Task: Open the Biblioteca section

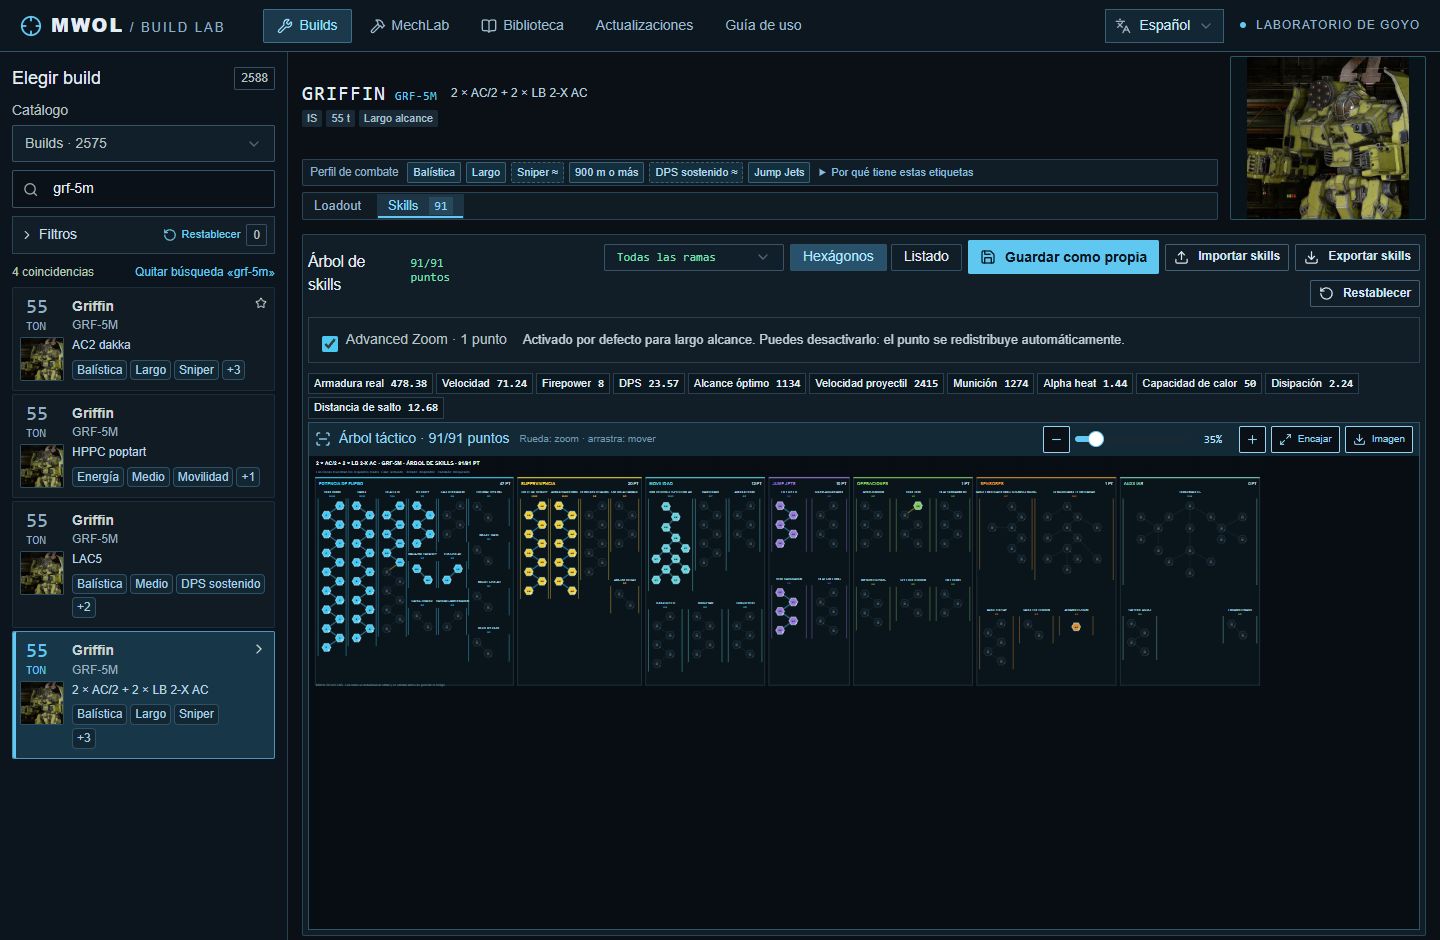Action: [x=522, y=26]
